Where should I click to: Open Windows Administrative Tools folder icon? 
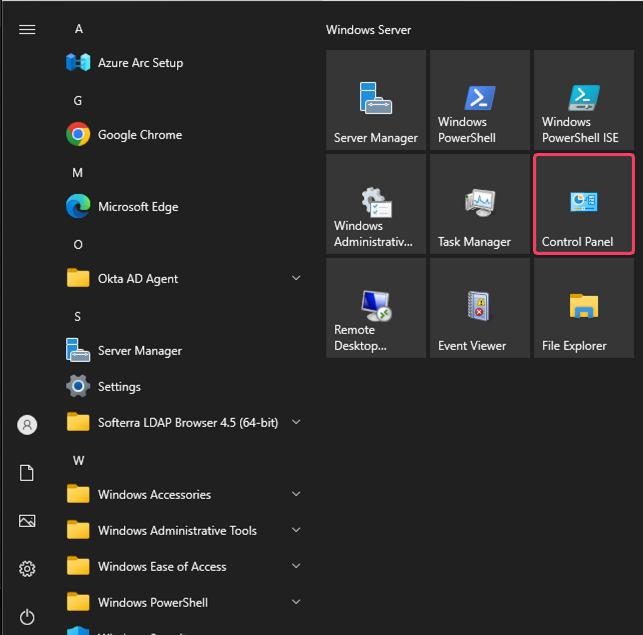pos(78,530)
